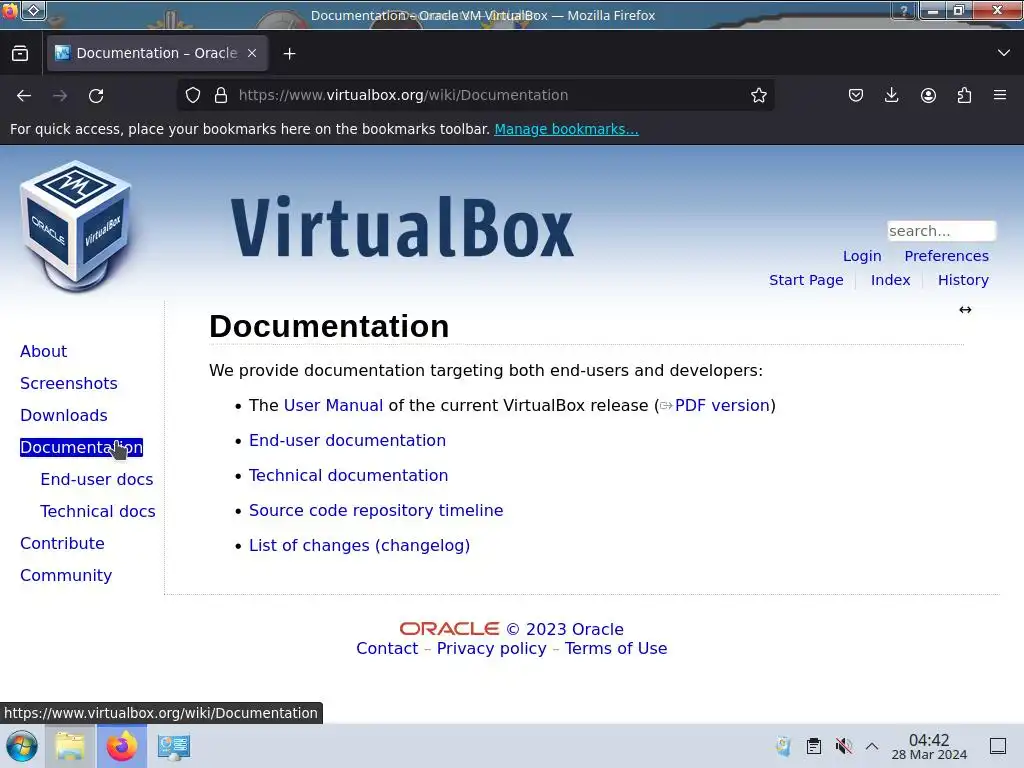Open Technical docs in sidebar

tap(98, 511)
